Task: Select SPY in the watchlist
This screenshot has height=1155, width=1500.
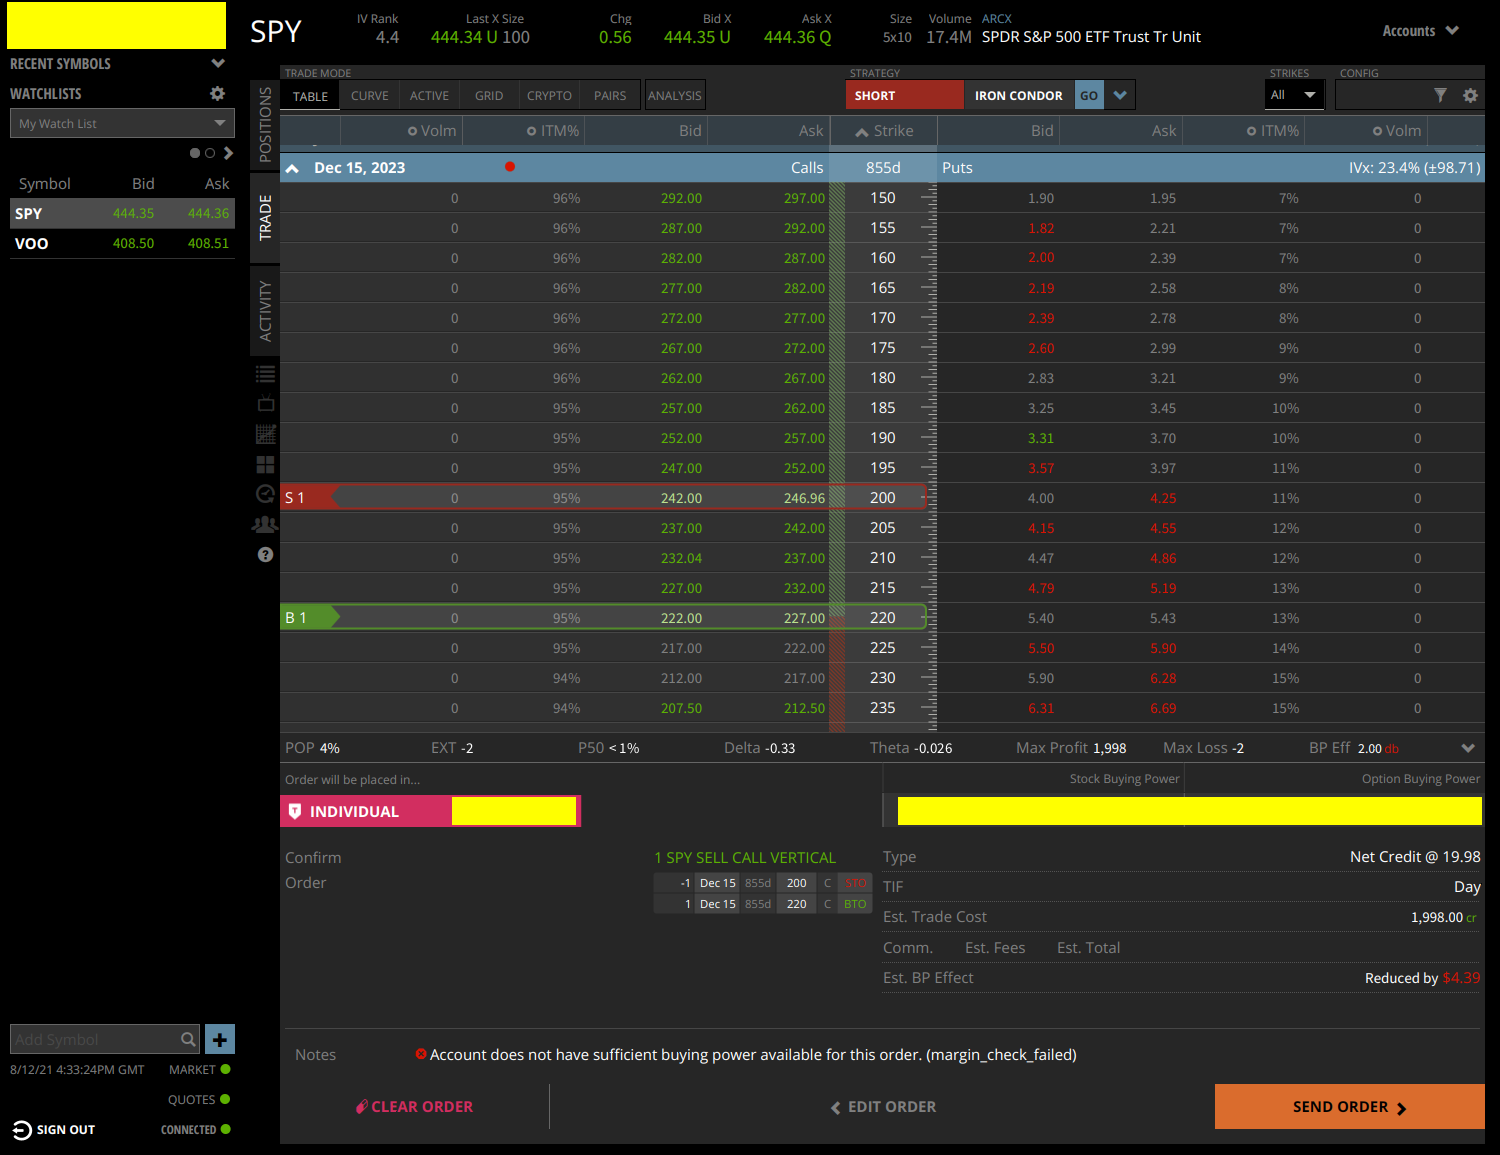Action: [122, 213]
